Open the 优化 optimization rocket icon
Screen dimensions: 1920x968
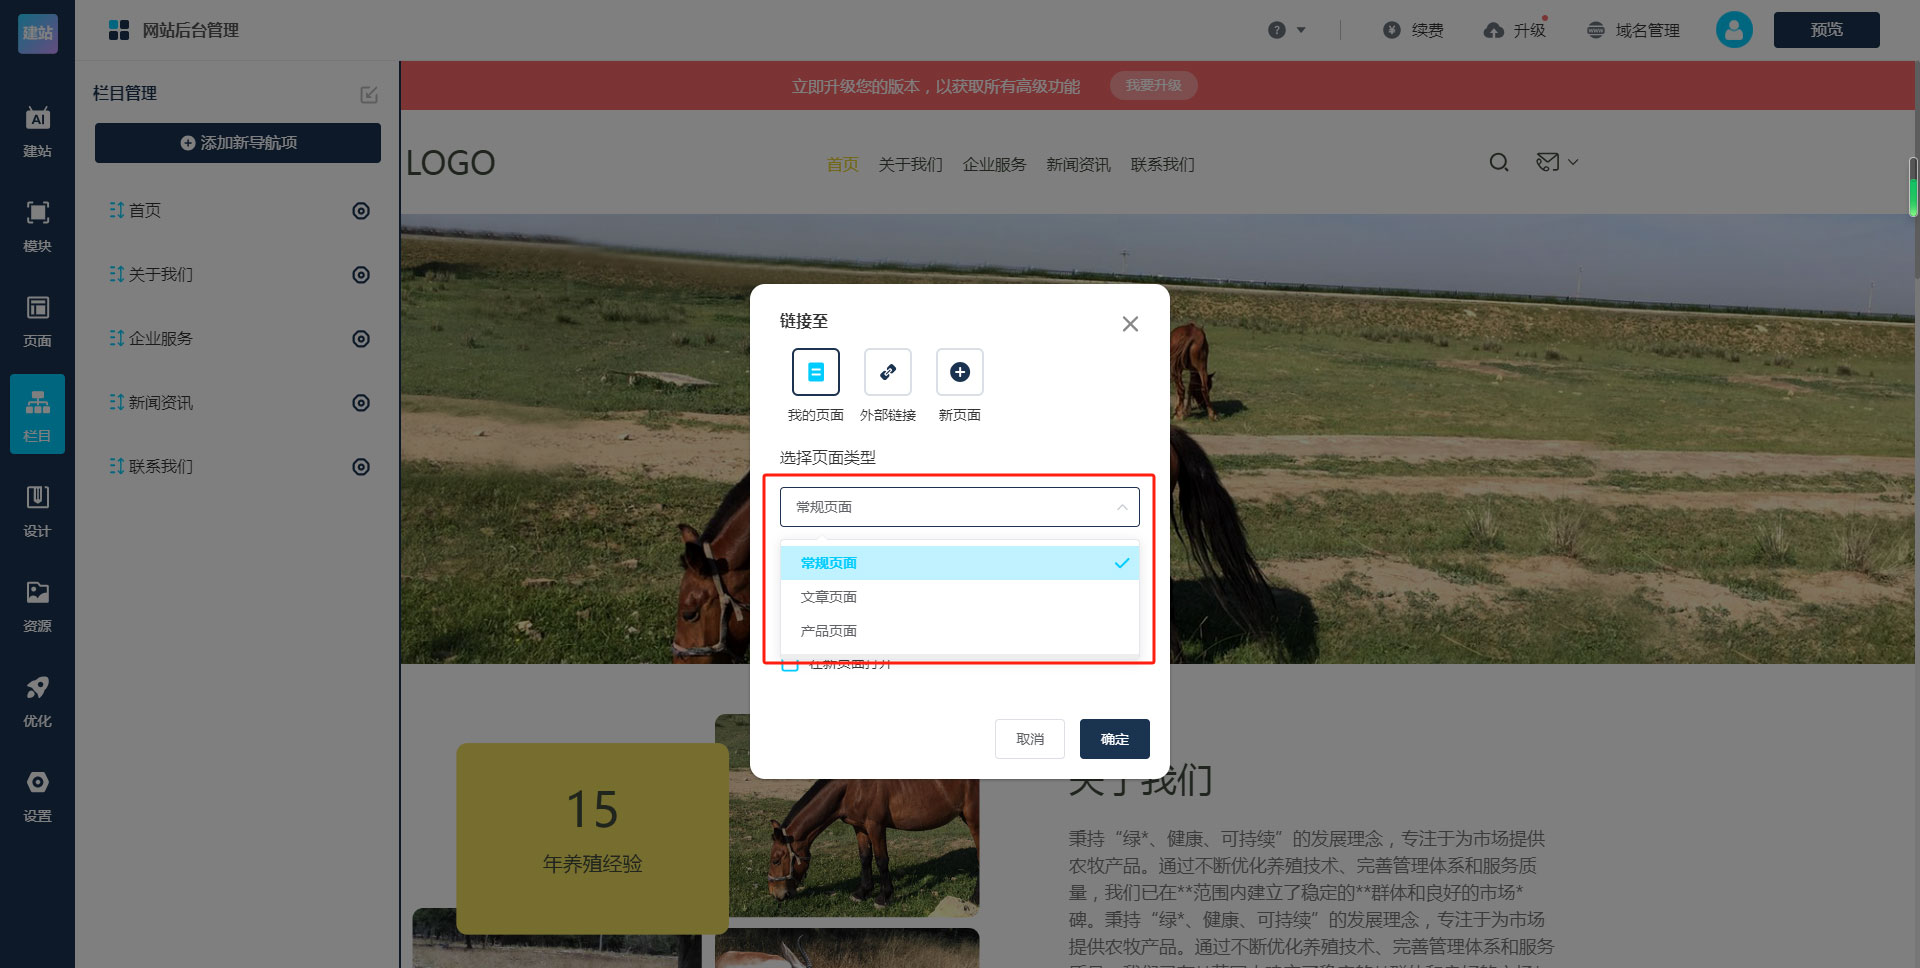click(37, 688)
